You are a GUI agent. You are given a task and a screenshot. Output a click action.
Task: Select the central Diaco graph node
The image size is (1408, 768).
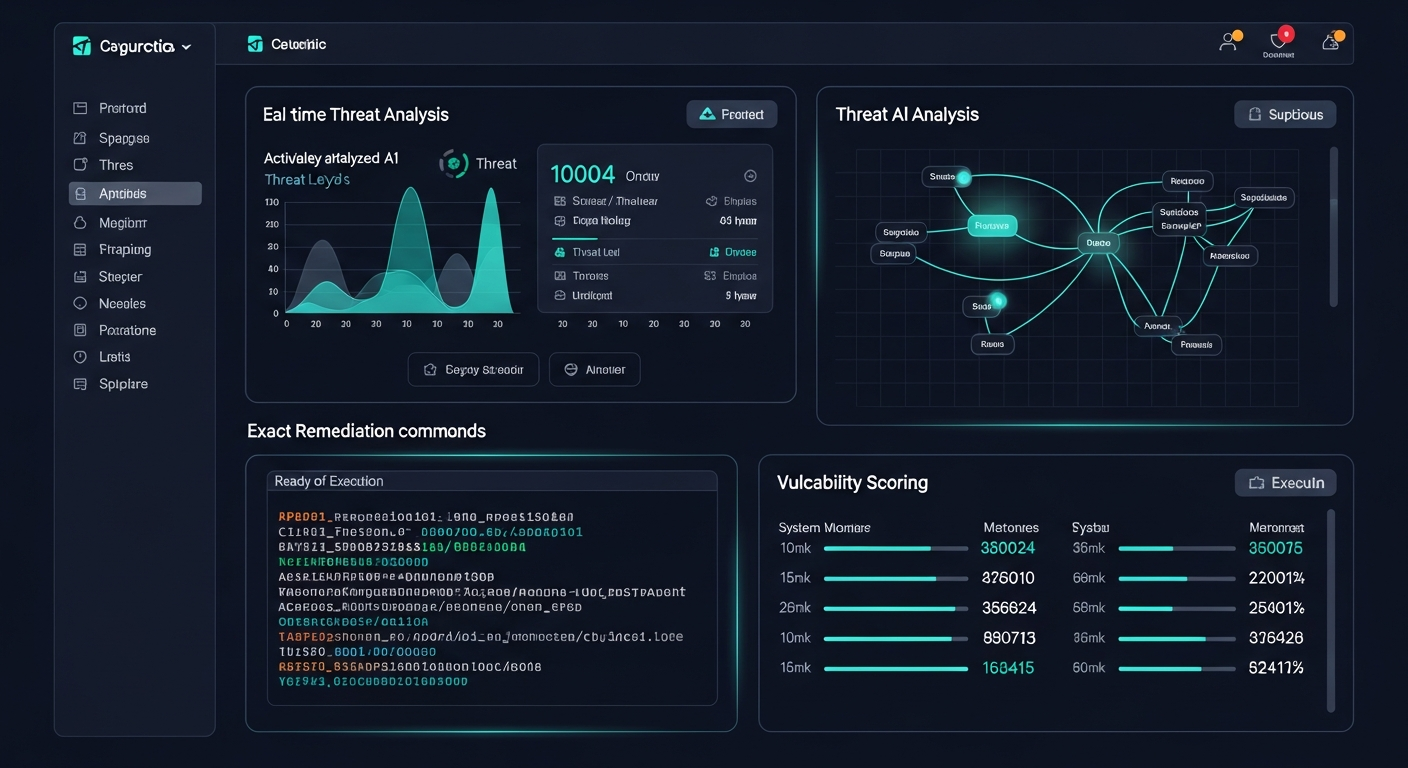click(x=1098, y=242)
